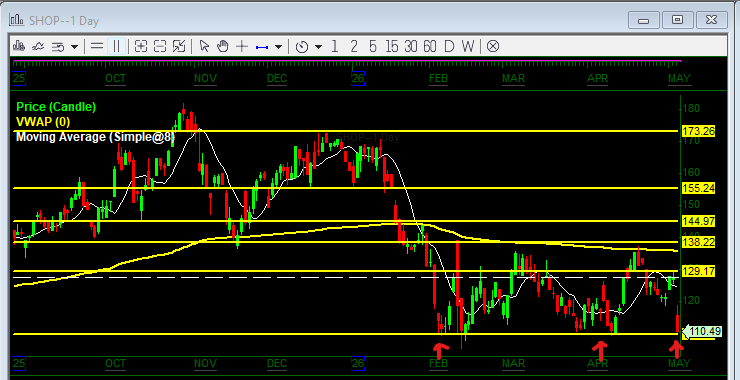Select the 138.22 price level label
Image resolution: width=740 pixels, height=380 pixels.
[x=698, y=242]
